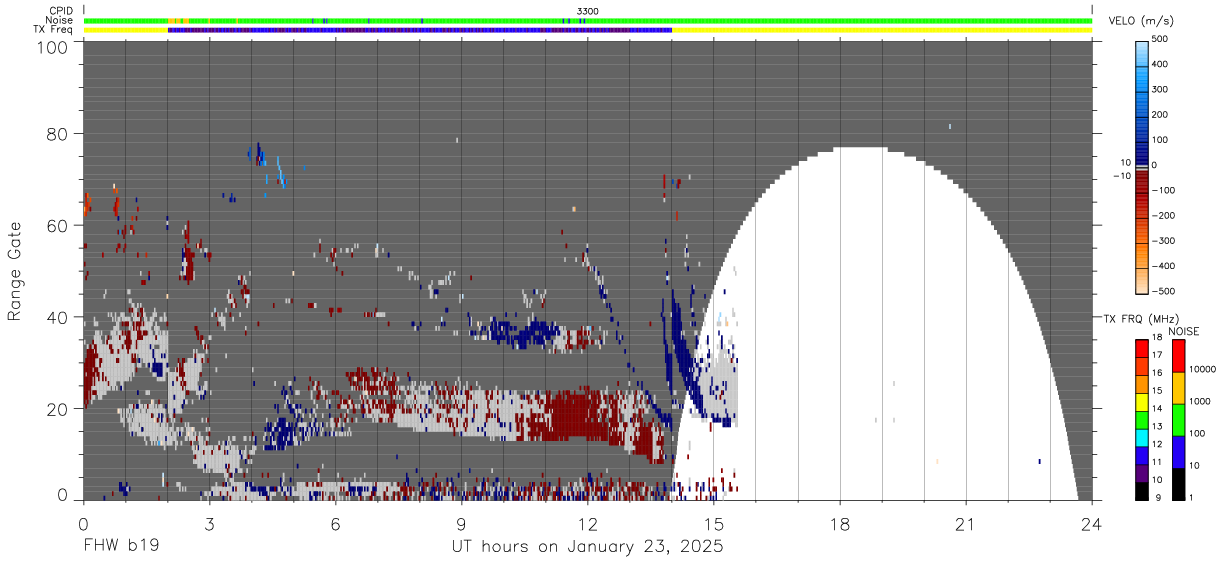The width and height of the screenshot is (1228, 567).
Task: Click the 17 tick on TX FRQ legend
Action: (1156, 355)
